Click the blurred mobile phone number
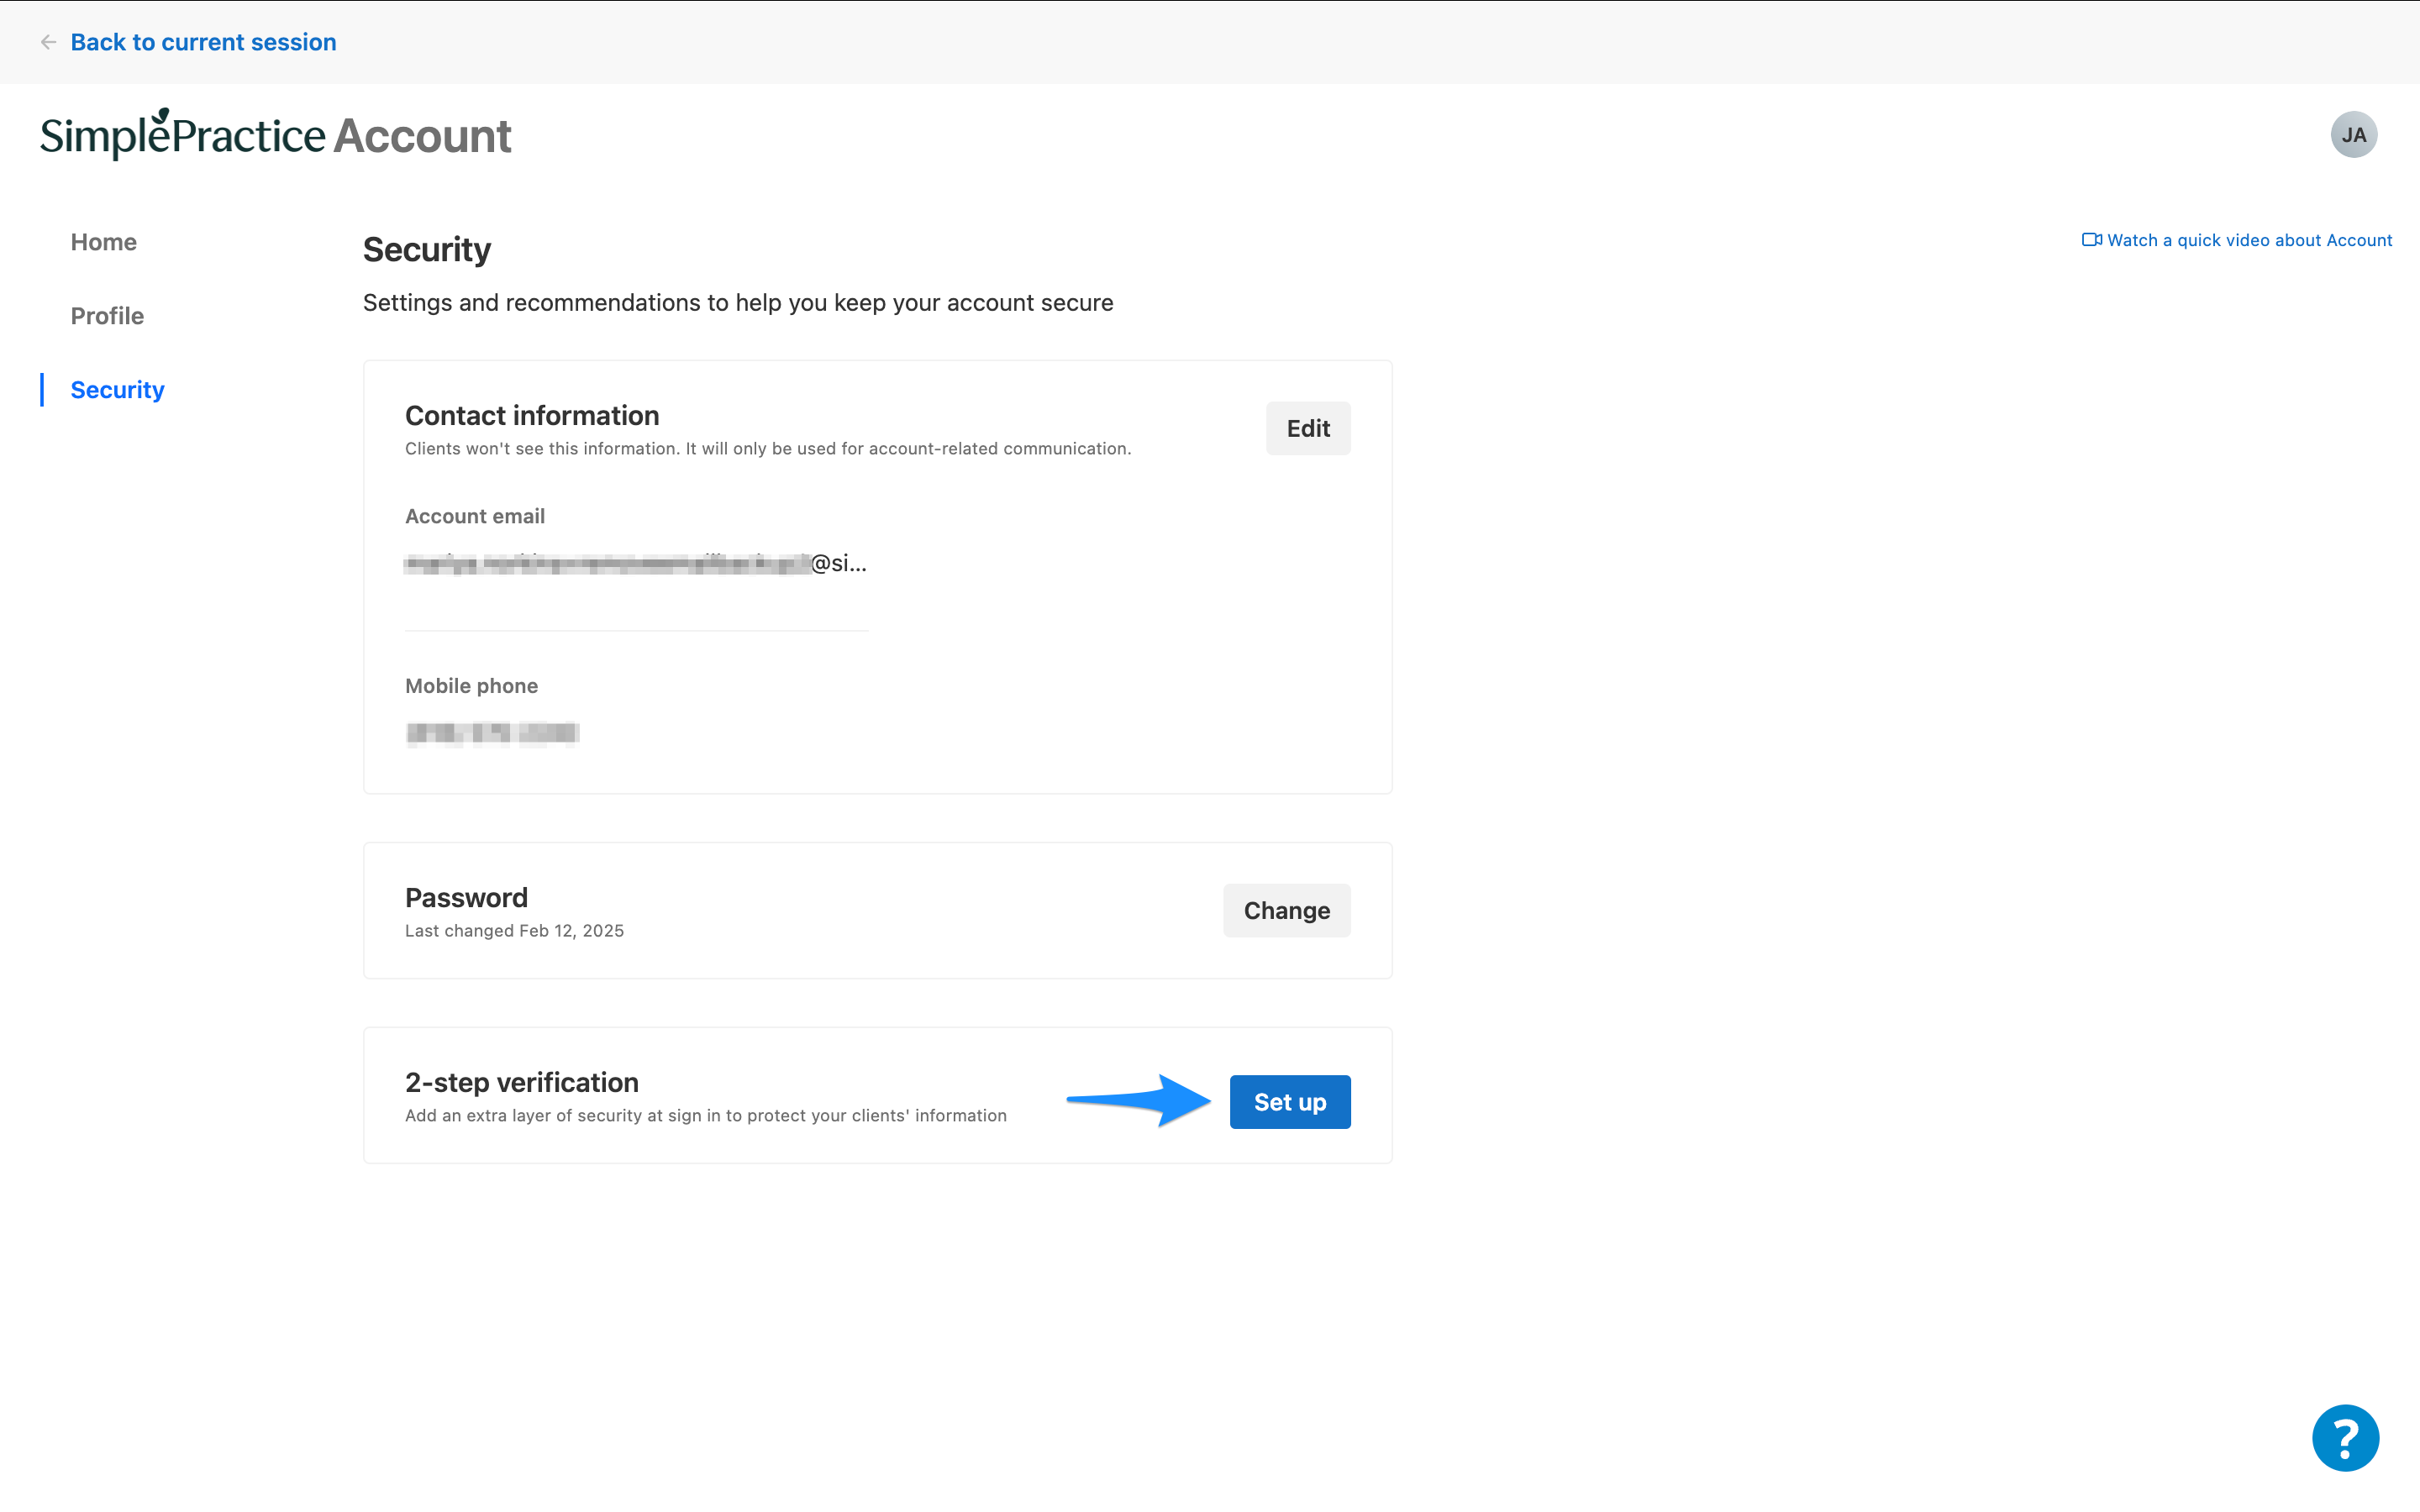2420x1512 pixels. tap(492, 733)
